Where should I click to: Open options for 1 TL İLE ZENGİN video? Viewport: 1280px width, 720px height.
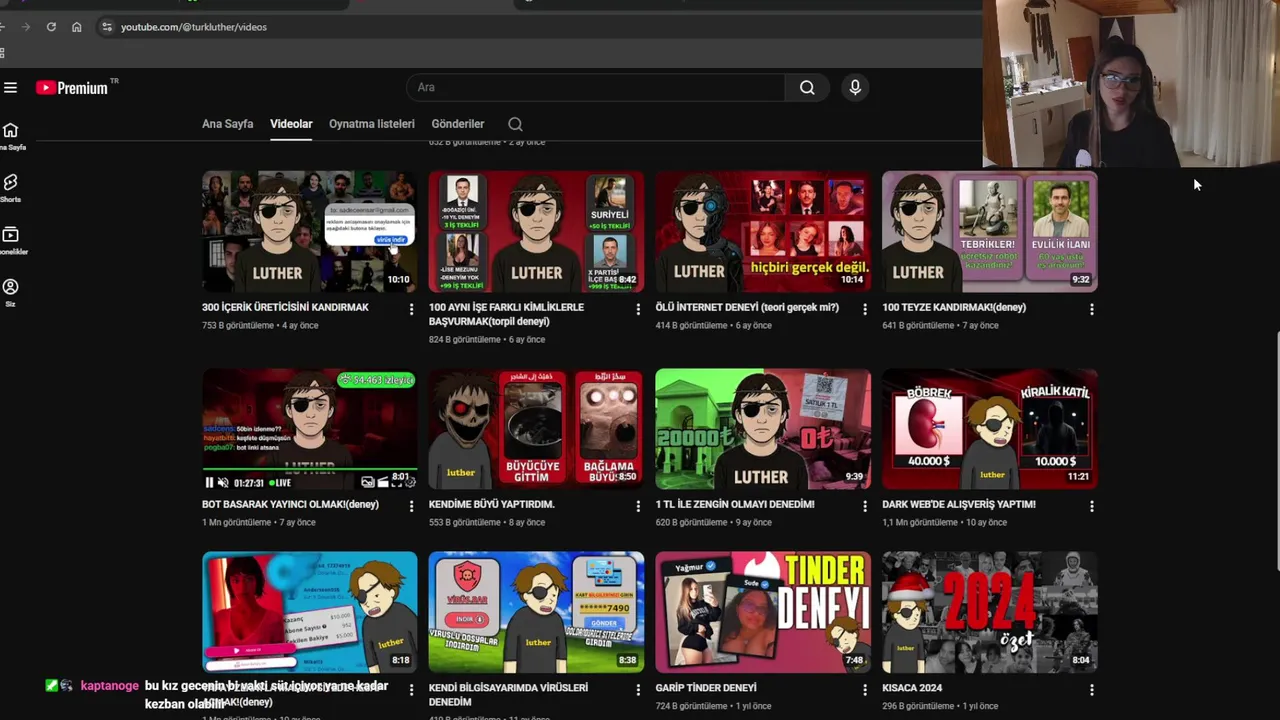click(x=865, y=506)
